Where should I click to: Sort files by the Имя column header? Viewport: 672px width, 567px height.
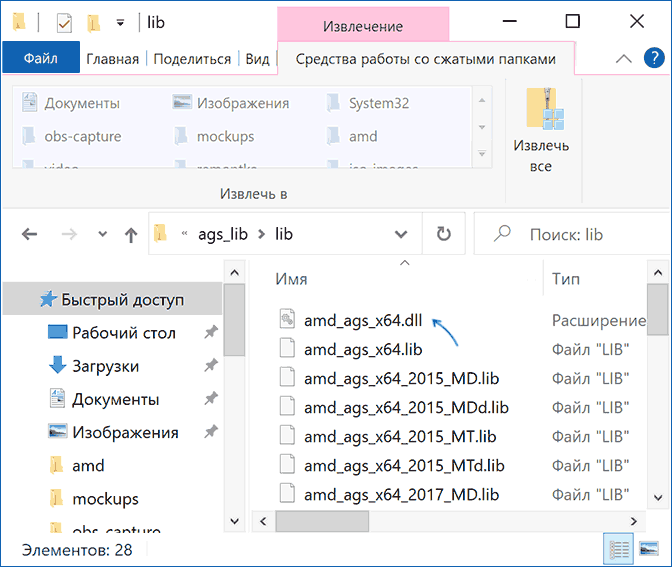[291, 279]
